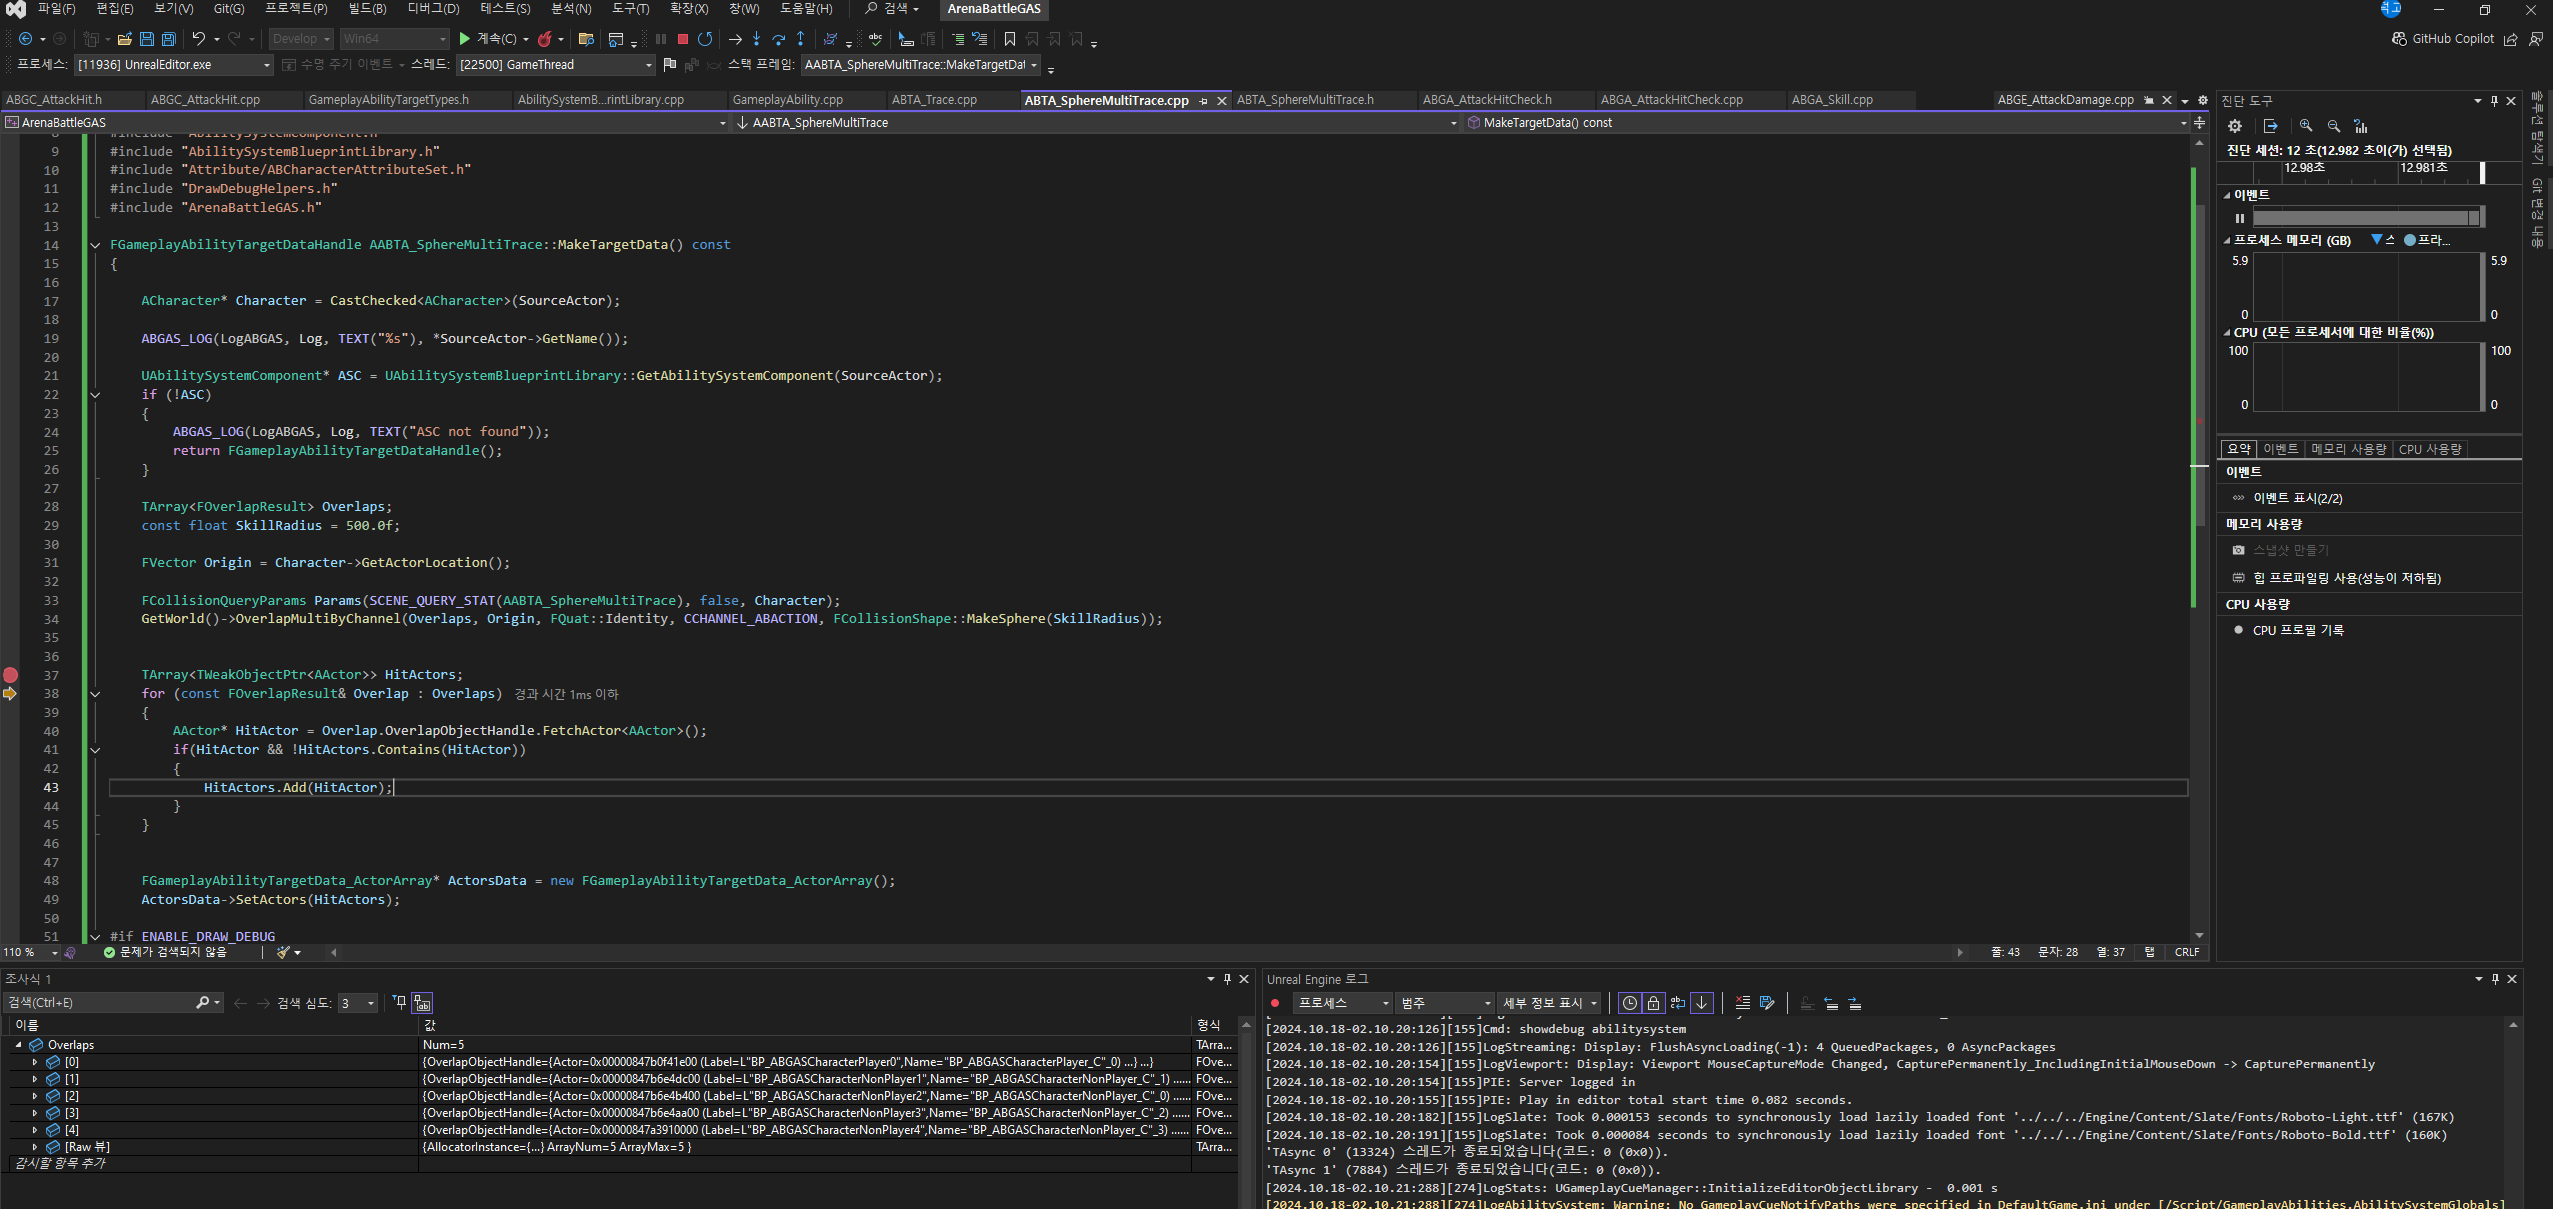The width and height of the screenshot is (2553, 1209).
Task: Toggle bookmark on current line icon
Action: 1010,39
